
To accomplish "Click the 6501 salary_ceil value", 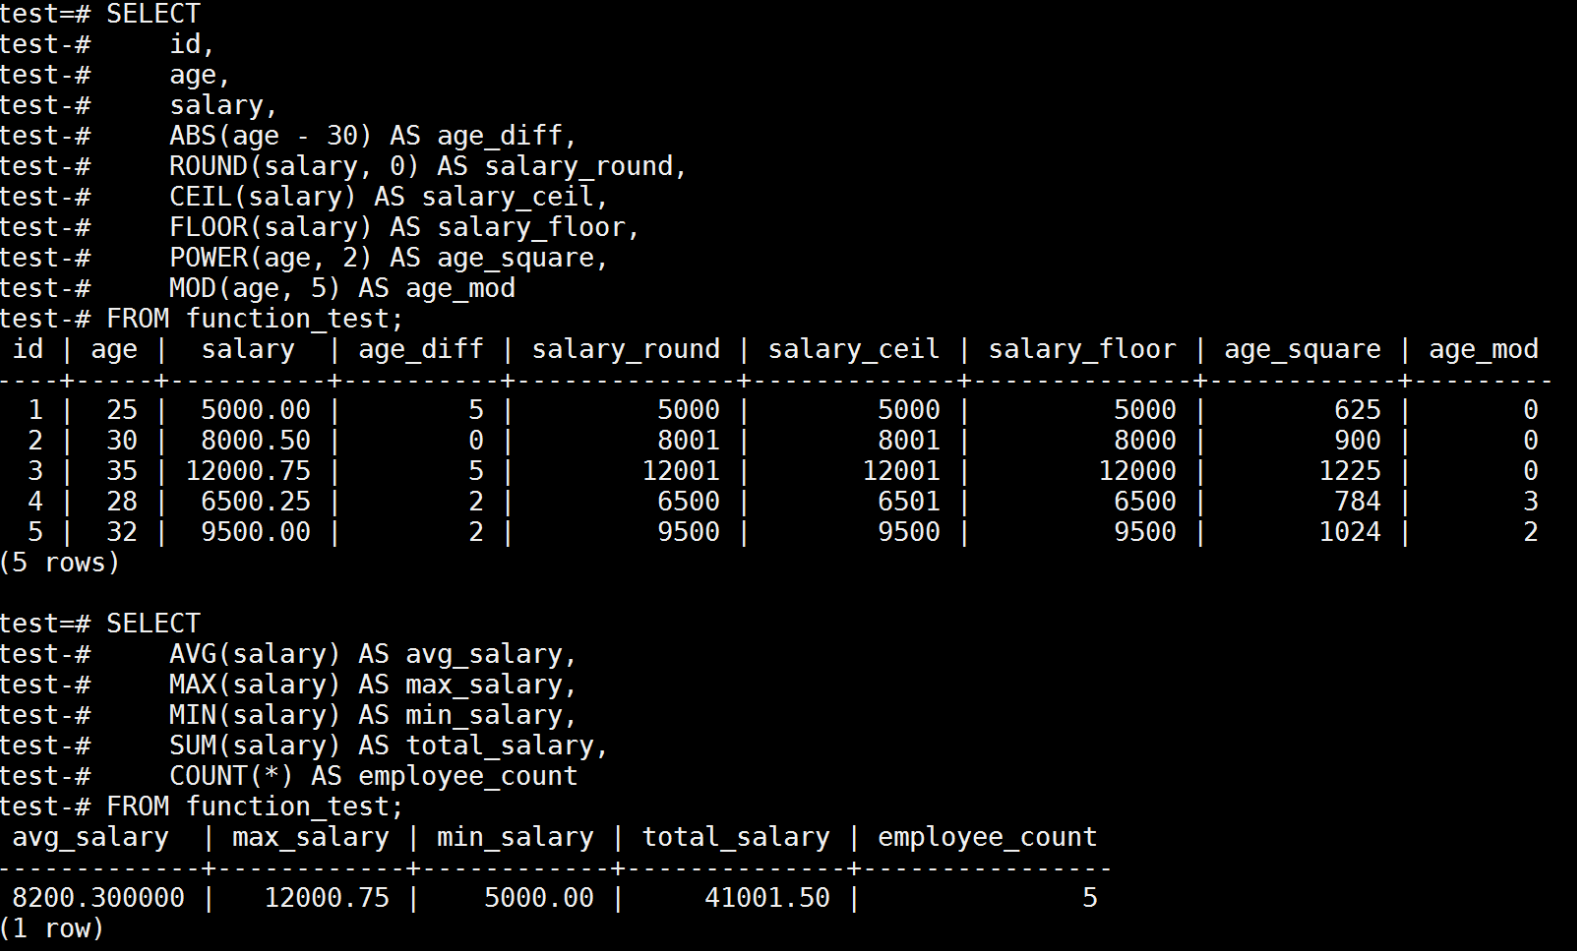I will point(908,502).
